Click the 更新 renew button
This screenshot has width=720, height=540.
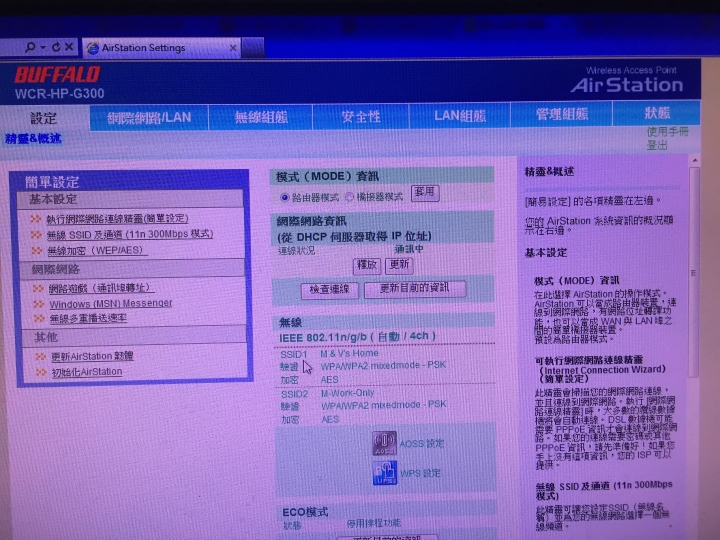399,265
